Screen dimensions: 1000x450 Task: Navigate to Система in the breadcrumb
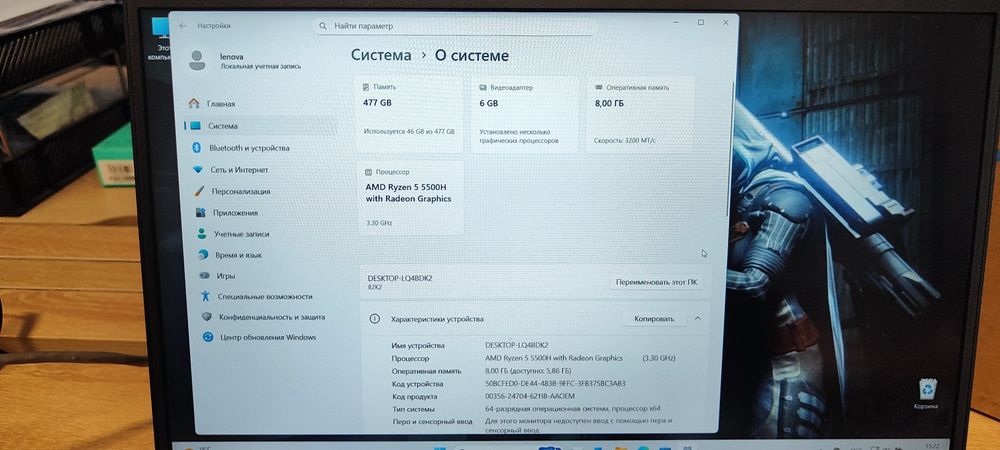coord(381,55)
